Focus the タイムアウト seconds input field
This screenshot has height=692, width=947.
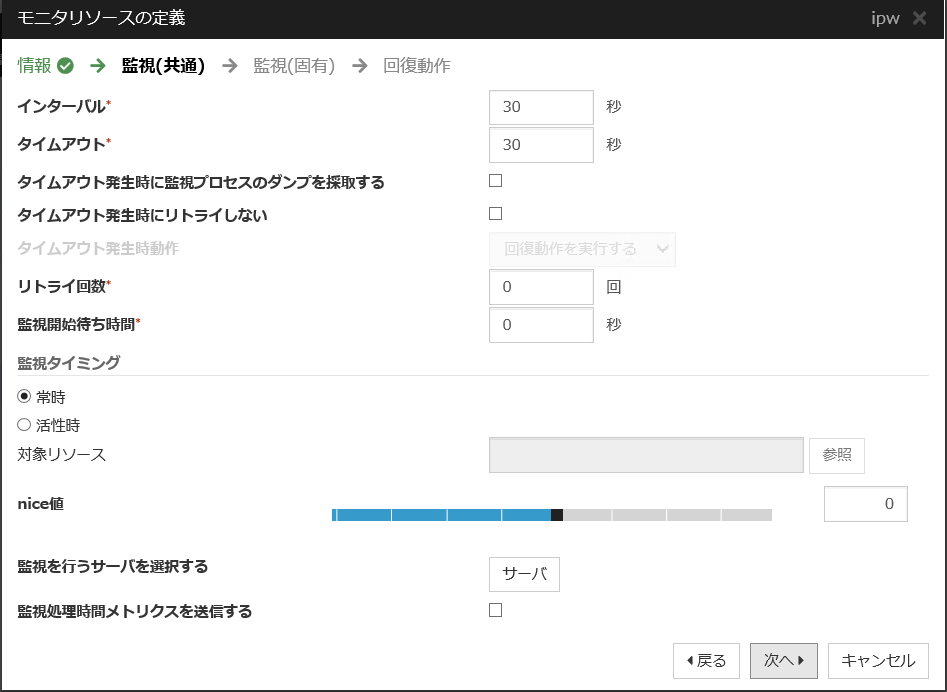541,144
